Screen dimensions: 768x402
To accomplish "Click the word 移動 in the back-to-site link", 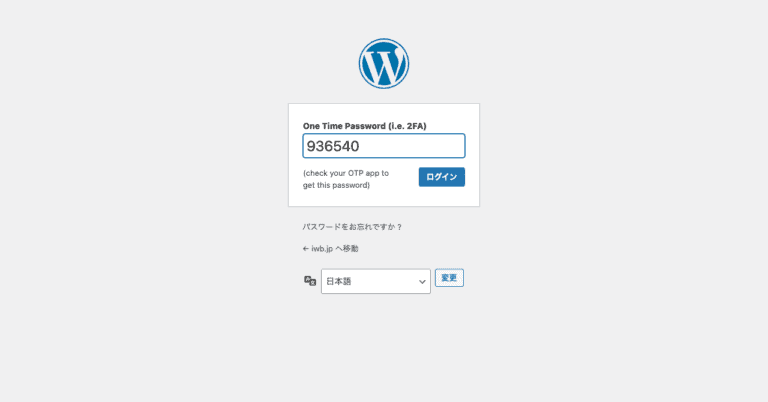I will pyautogui.click(x=350, y=249).
